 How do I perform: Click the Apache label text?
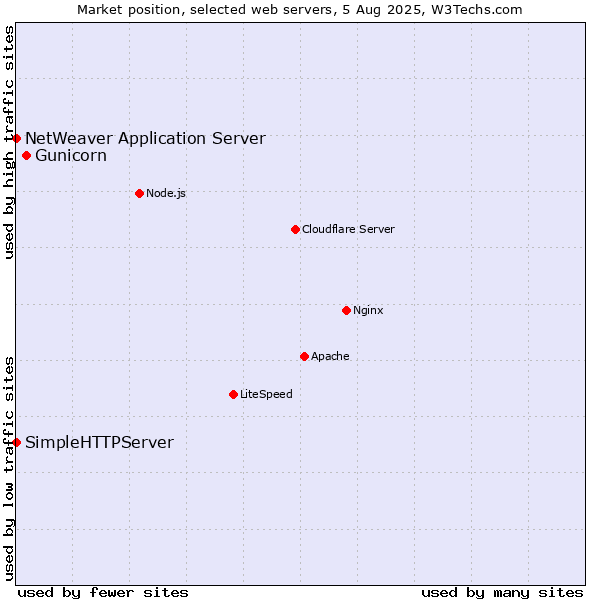[330, 357]
